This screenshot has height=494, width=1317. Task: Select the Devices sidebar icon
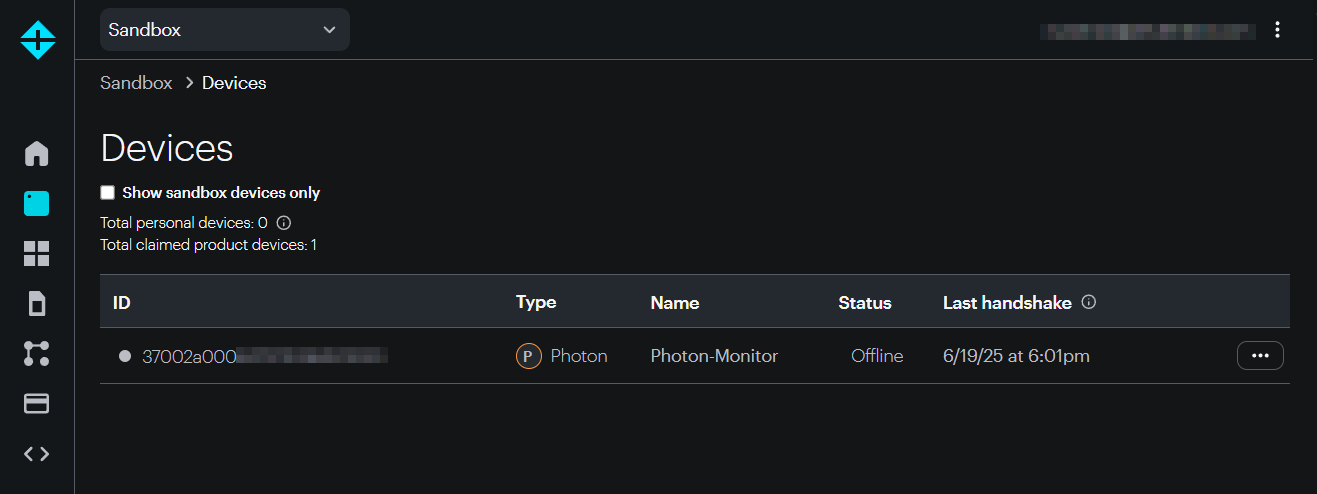point(37,203)
